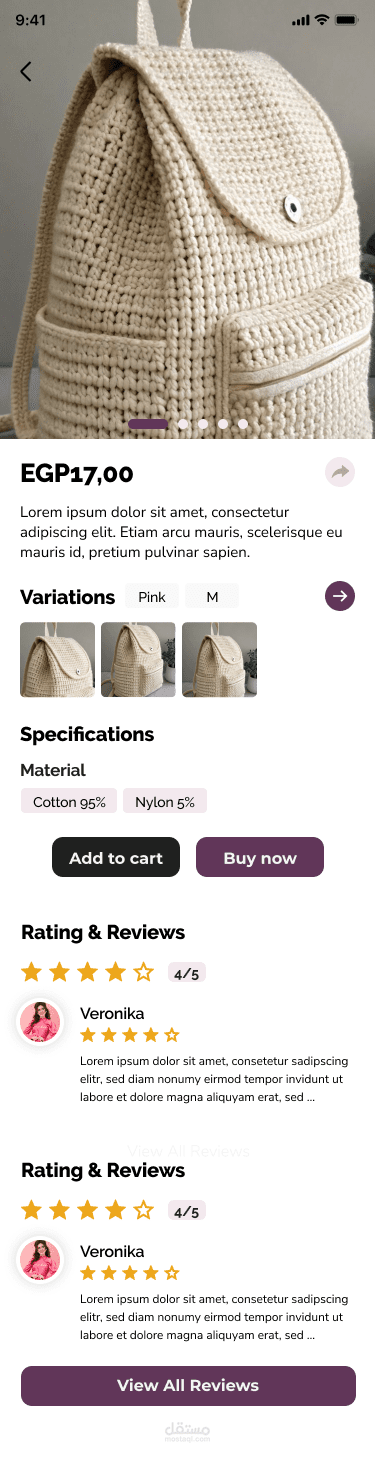Image resolution: width=375 pixels, height=1472 pixels.
Task: Jump to last image carousel dot
Action: pyautogui.click(x=243, y=424)
